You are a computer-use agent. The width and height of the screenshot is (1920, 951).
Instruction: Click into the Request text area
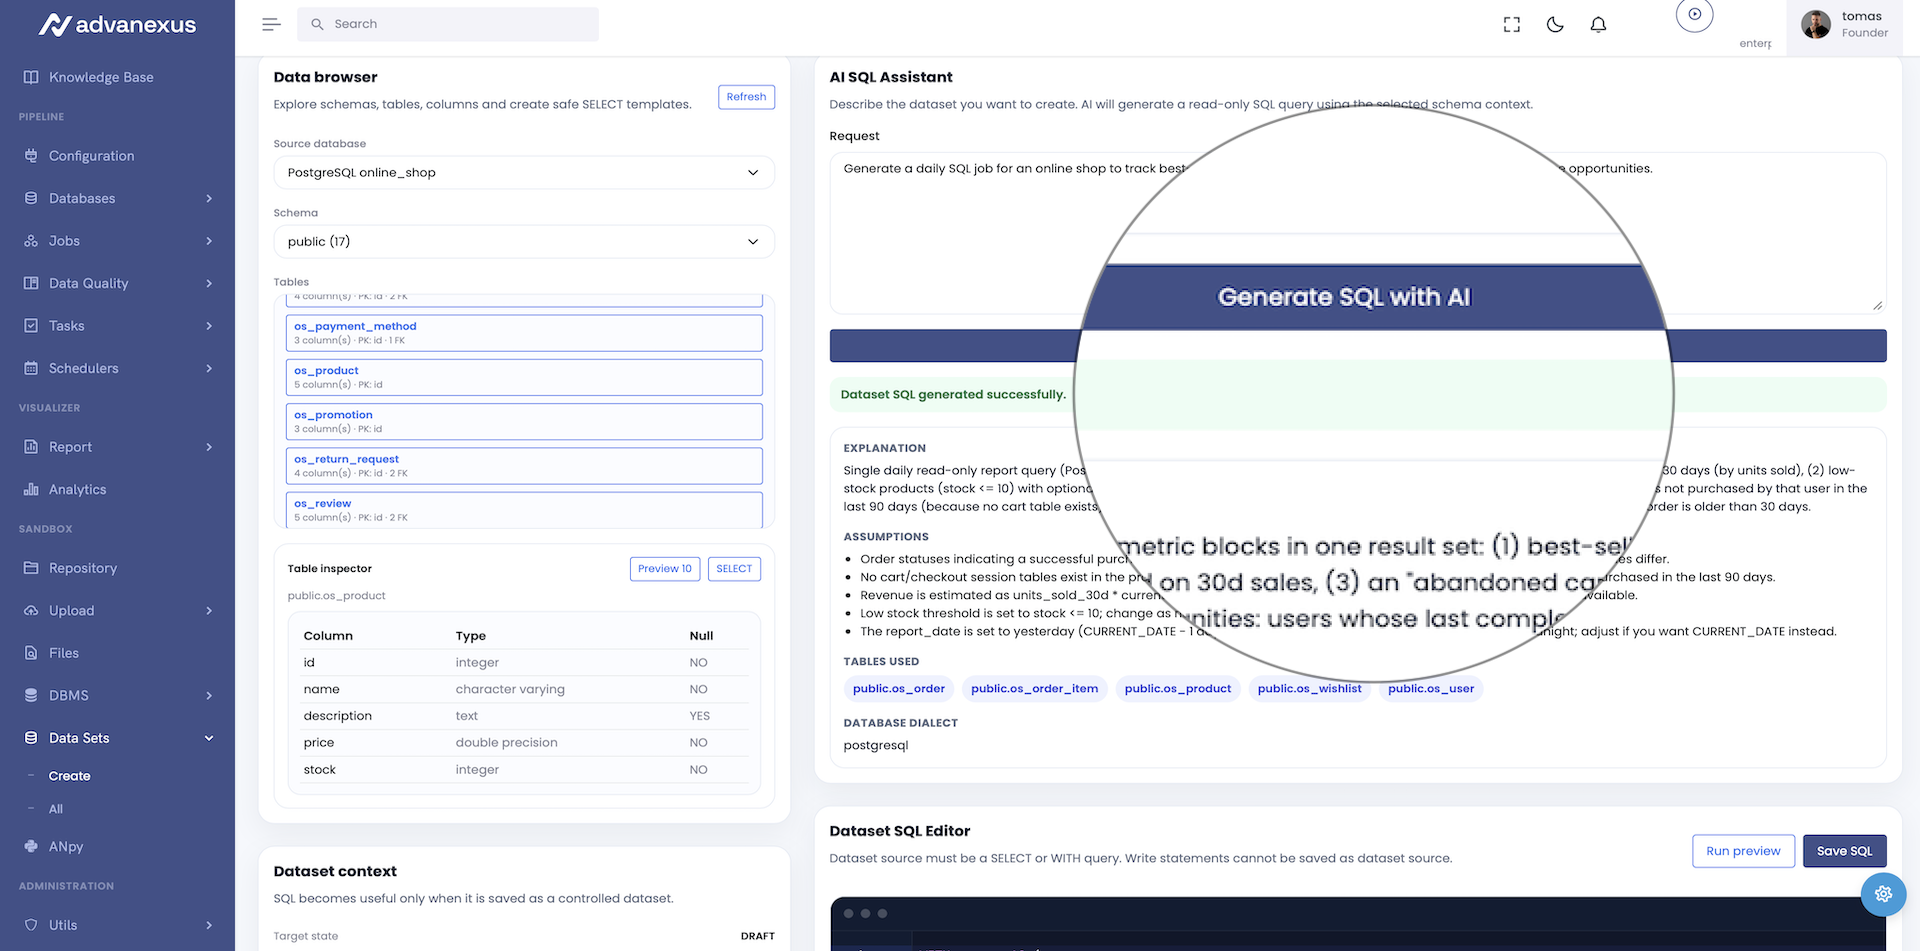point(1358,233)
